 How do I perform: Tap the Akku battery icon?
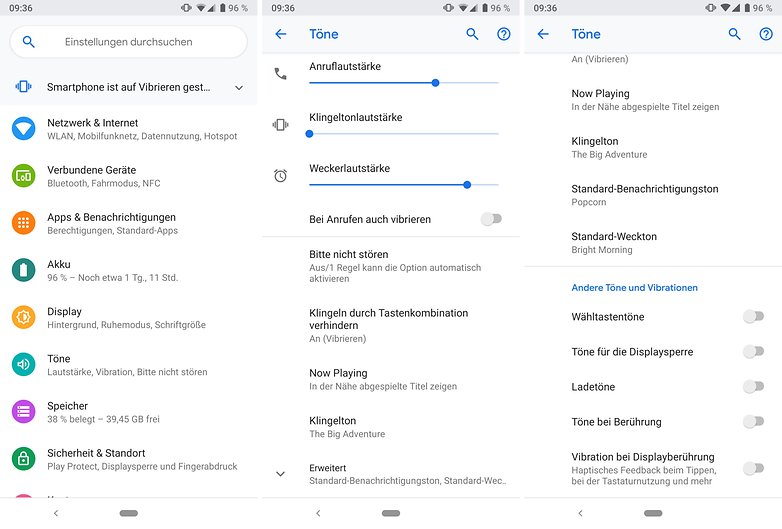pos(23,270)
